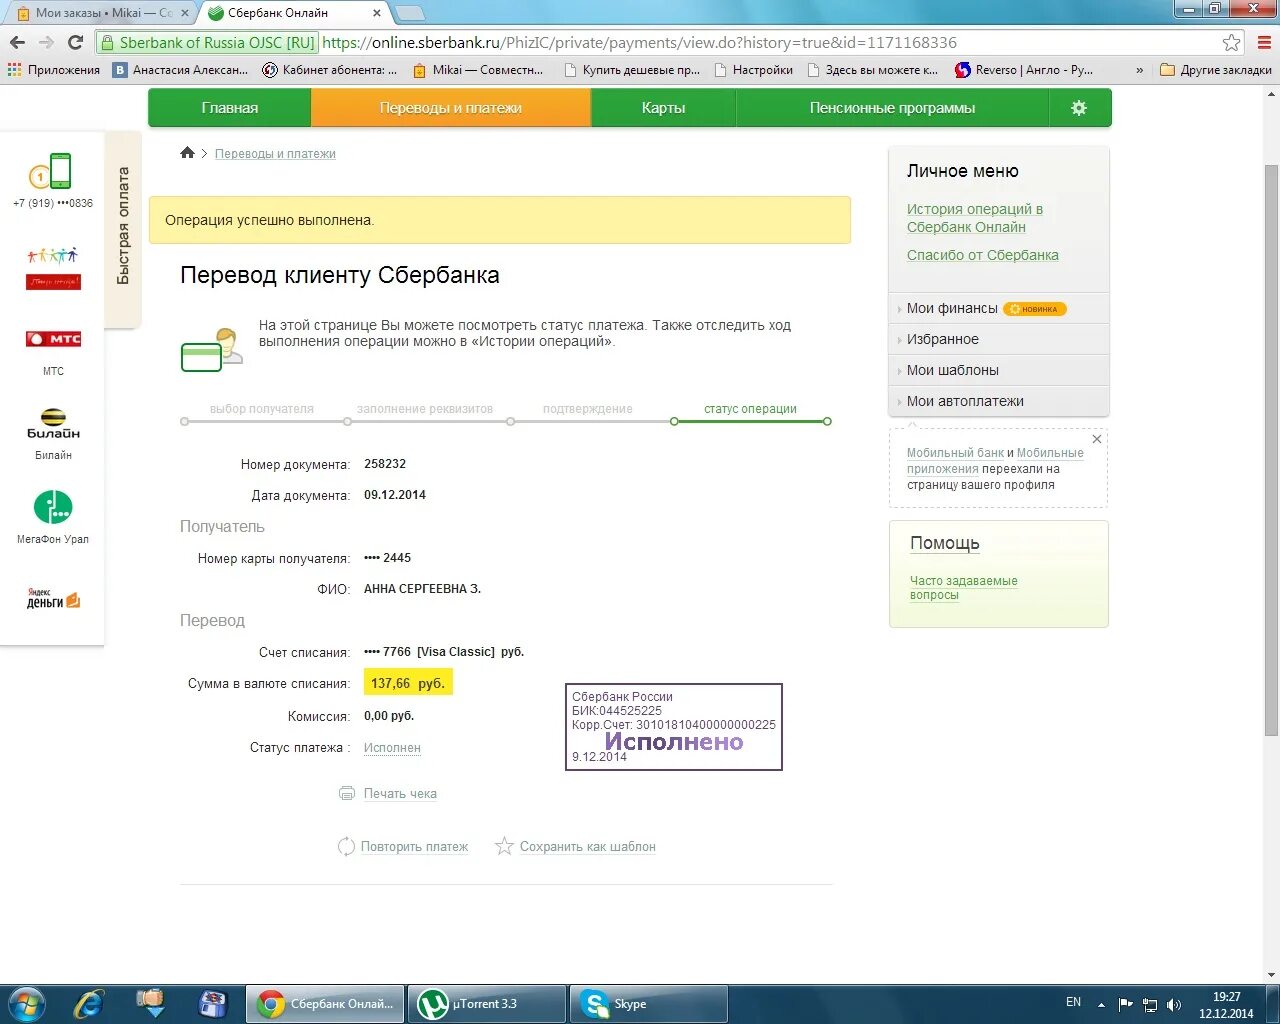This screenshot has width=1280, height=1024.
Task: Open the MegaFon Ural quick payment icon
Action: pyautogui.click(x=53, y=507)
